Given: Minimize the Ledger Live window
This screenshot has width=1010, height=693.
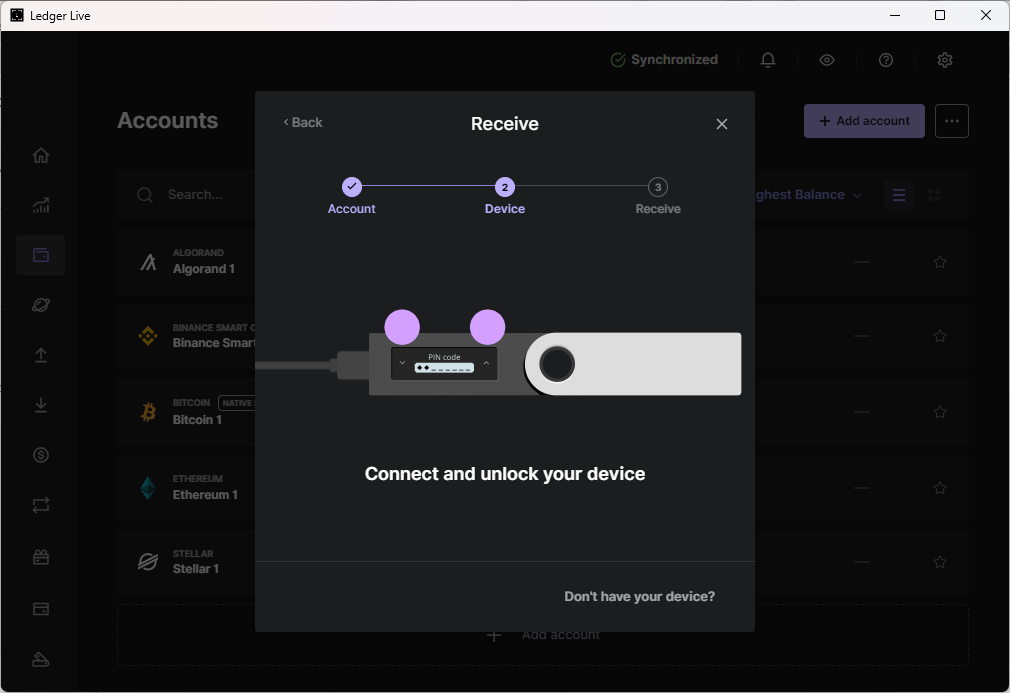Looking at the screenshot, I should 895,15.
